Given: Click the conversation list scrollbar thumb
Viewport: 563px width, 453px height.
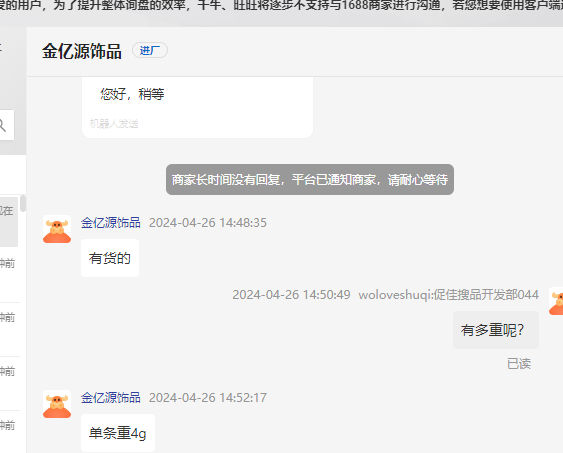Looking at the screenshot, I should point(23,203).
